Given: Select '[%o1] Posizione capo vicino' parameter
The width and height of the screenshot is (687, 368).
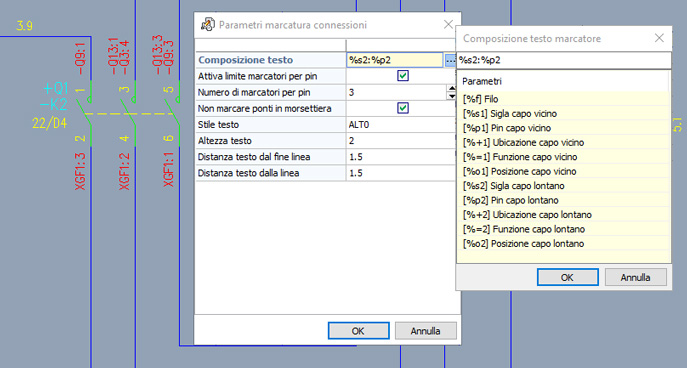Looking at the screenshot, I should click(x=564, y=171).
